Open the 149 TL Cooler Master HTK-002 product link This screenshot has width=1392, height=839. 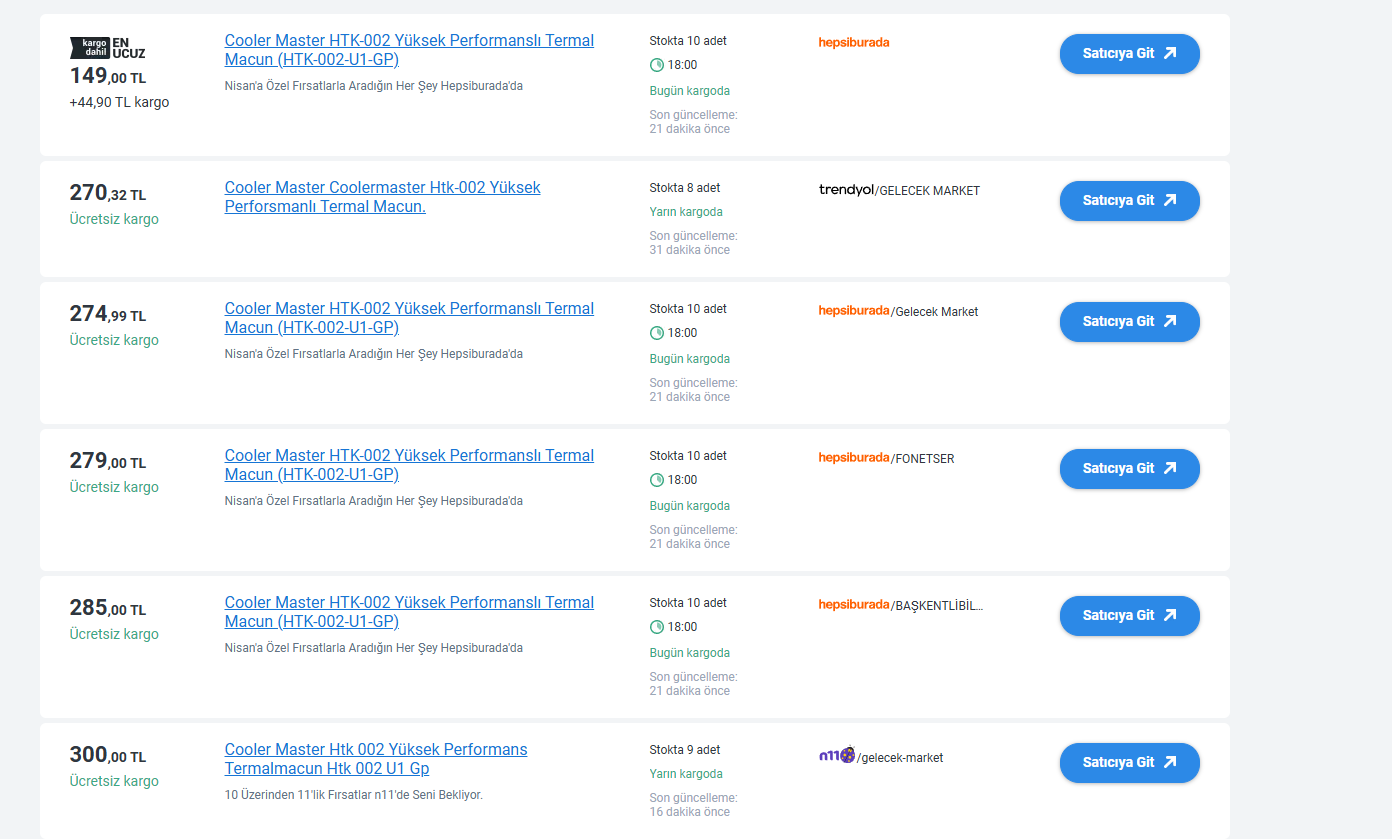409,50
